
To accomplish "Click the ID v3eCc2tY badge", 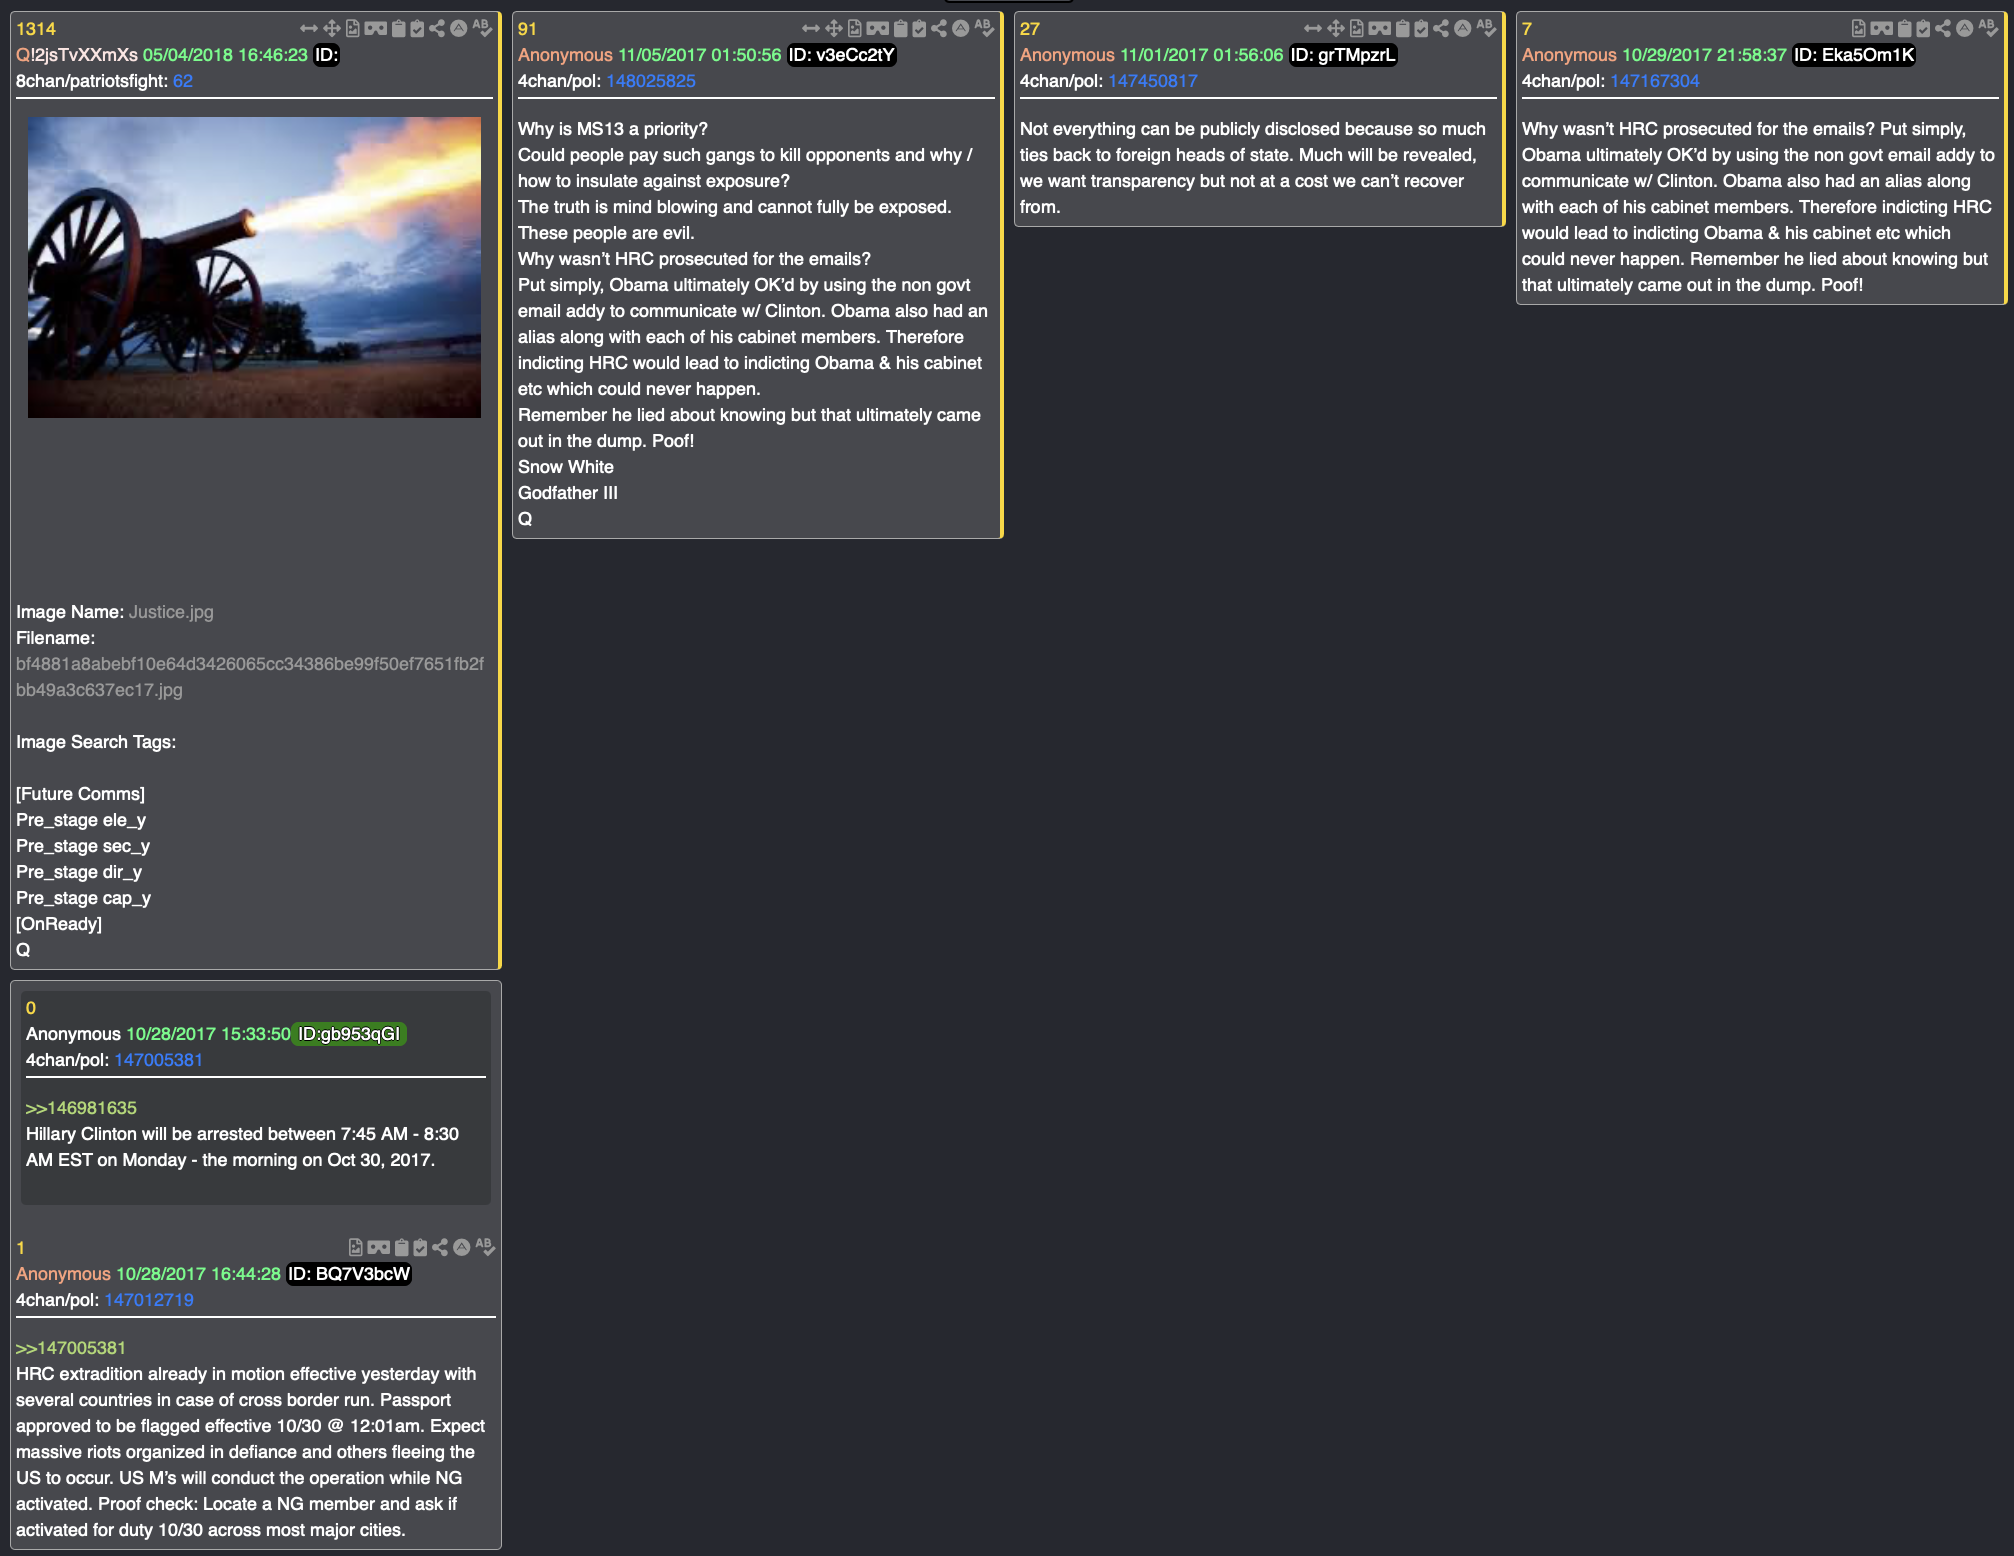I will tap(842, 55).
